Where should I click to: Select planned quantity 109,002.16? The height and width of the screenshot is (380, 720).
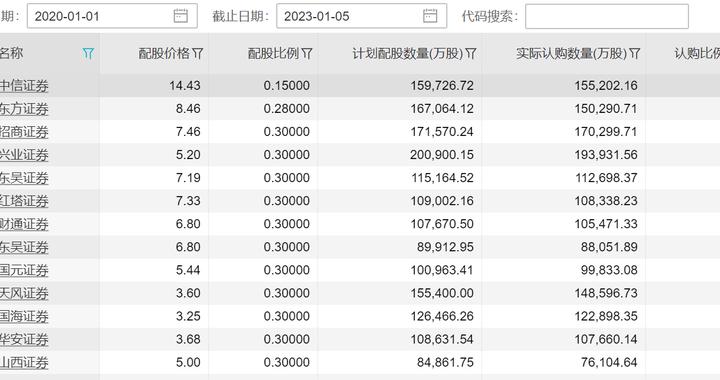tap(442, 201)
